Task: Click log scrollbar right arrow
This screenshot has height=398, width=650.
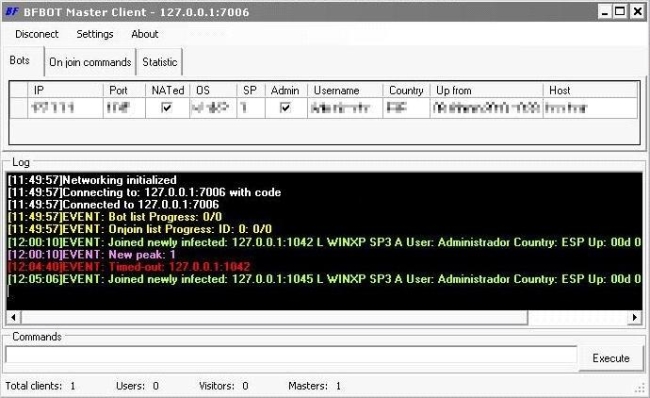Action: coord(635,318)
